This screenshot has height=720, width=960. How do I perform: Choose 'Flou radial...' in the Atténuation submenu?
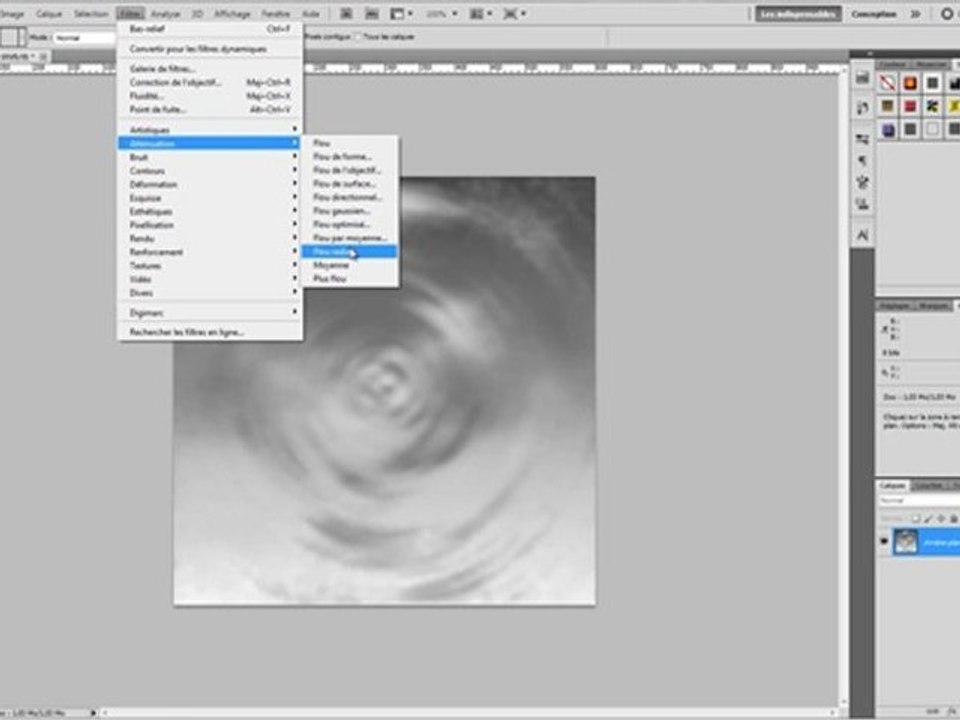349,251
